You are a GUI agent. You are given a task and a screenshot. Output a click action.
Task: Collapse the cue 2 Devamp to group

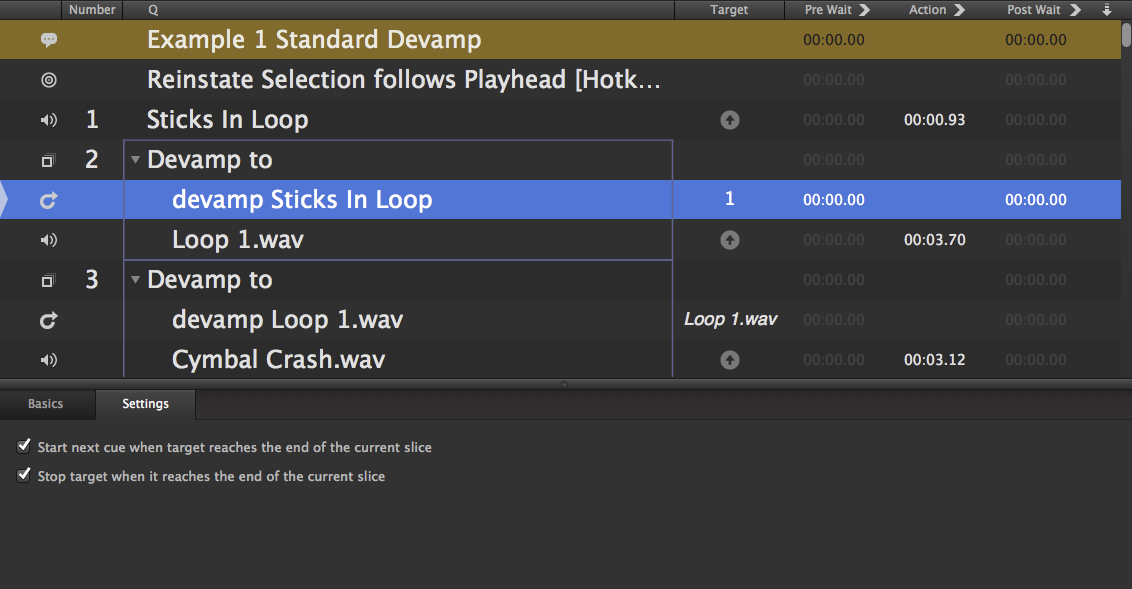coord(136,160)
